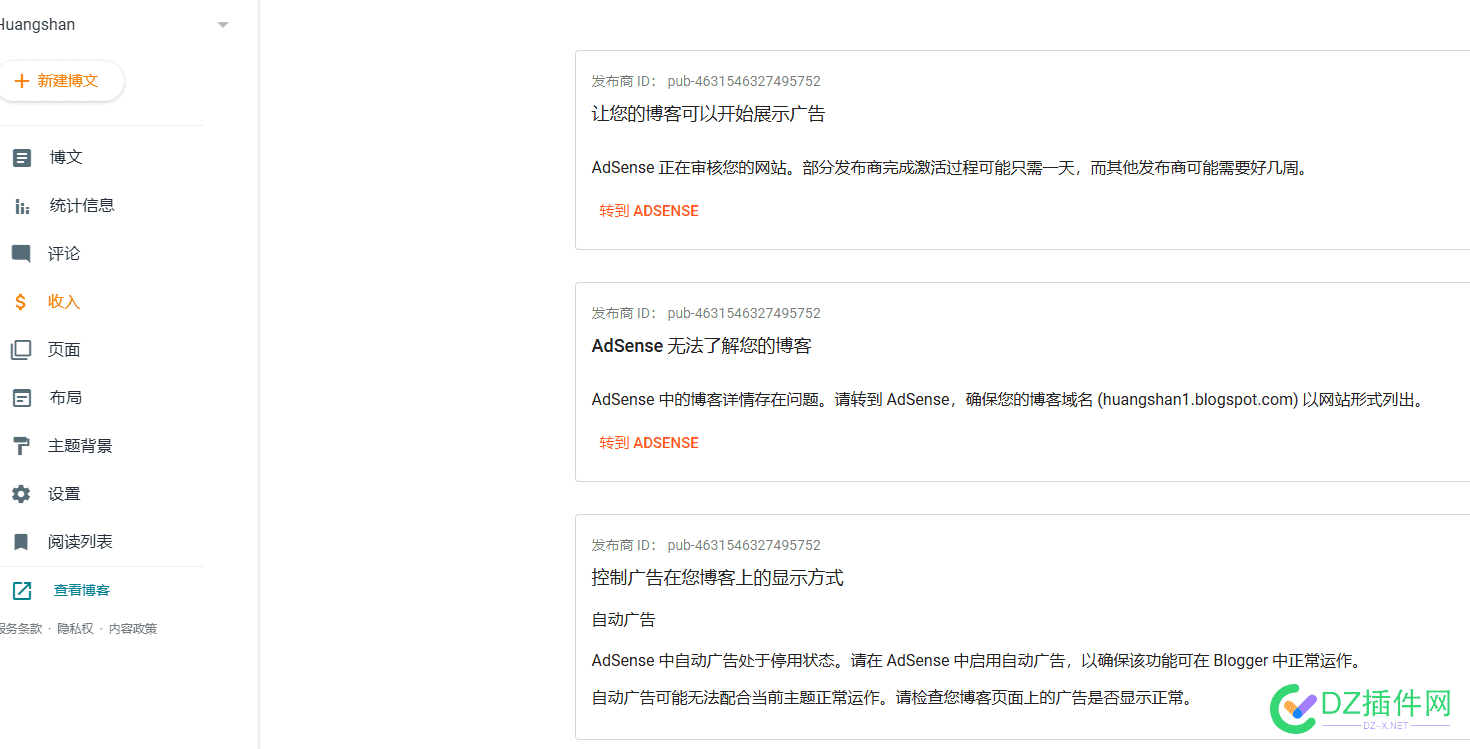Open the 内容政策 content policy link
Screen dimensions: 1470x749
[x=133, y=629]
